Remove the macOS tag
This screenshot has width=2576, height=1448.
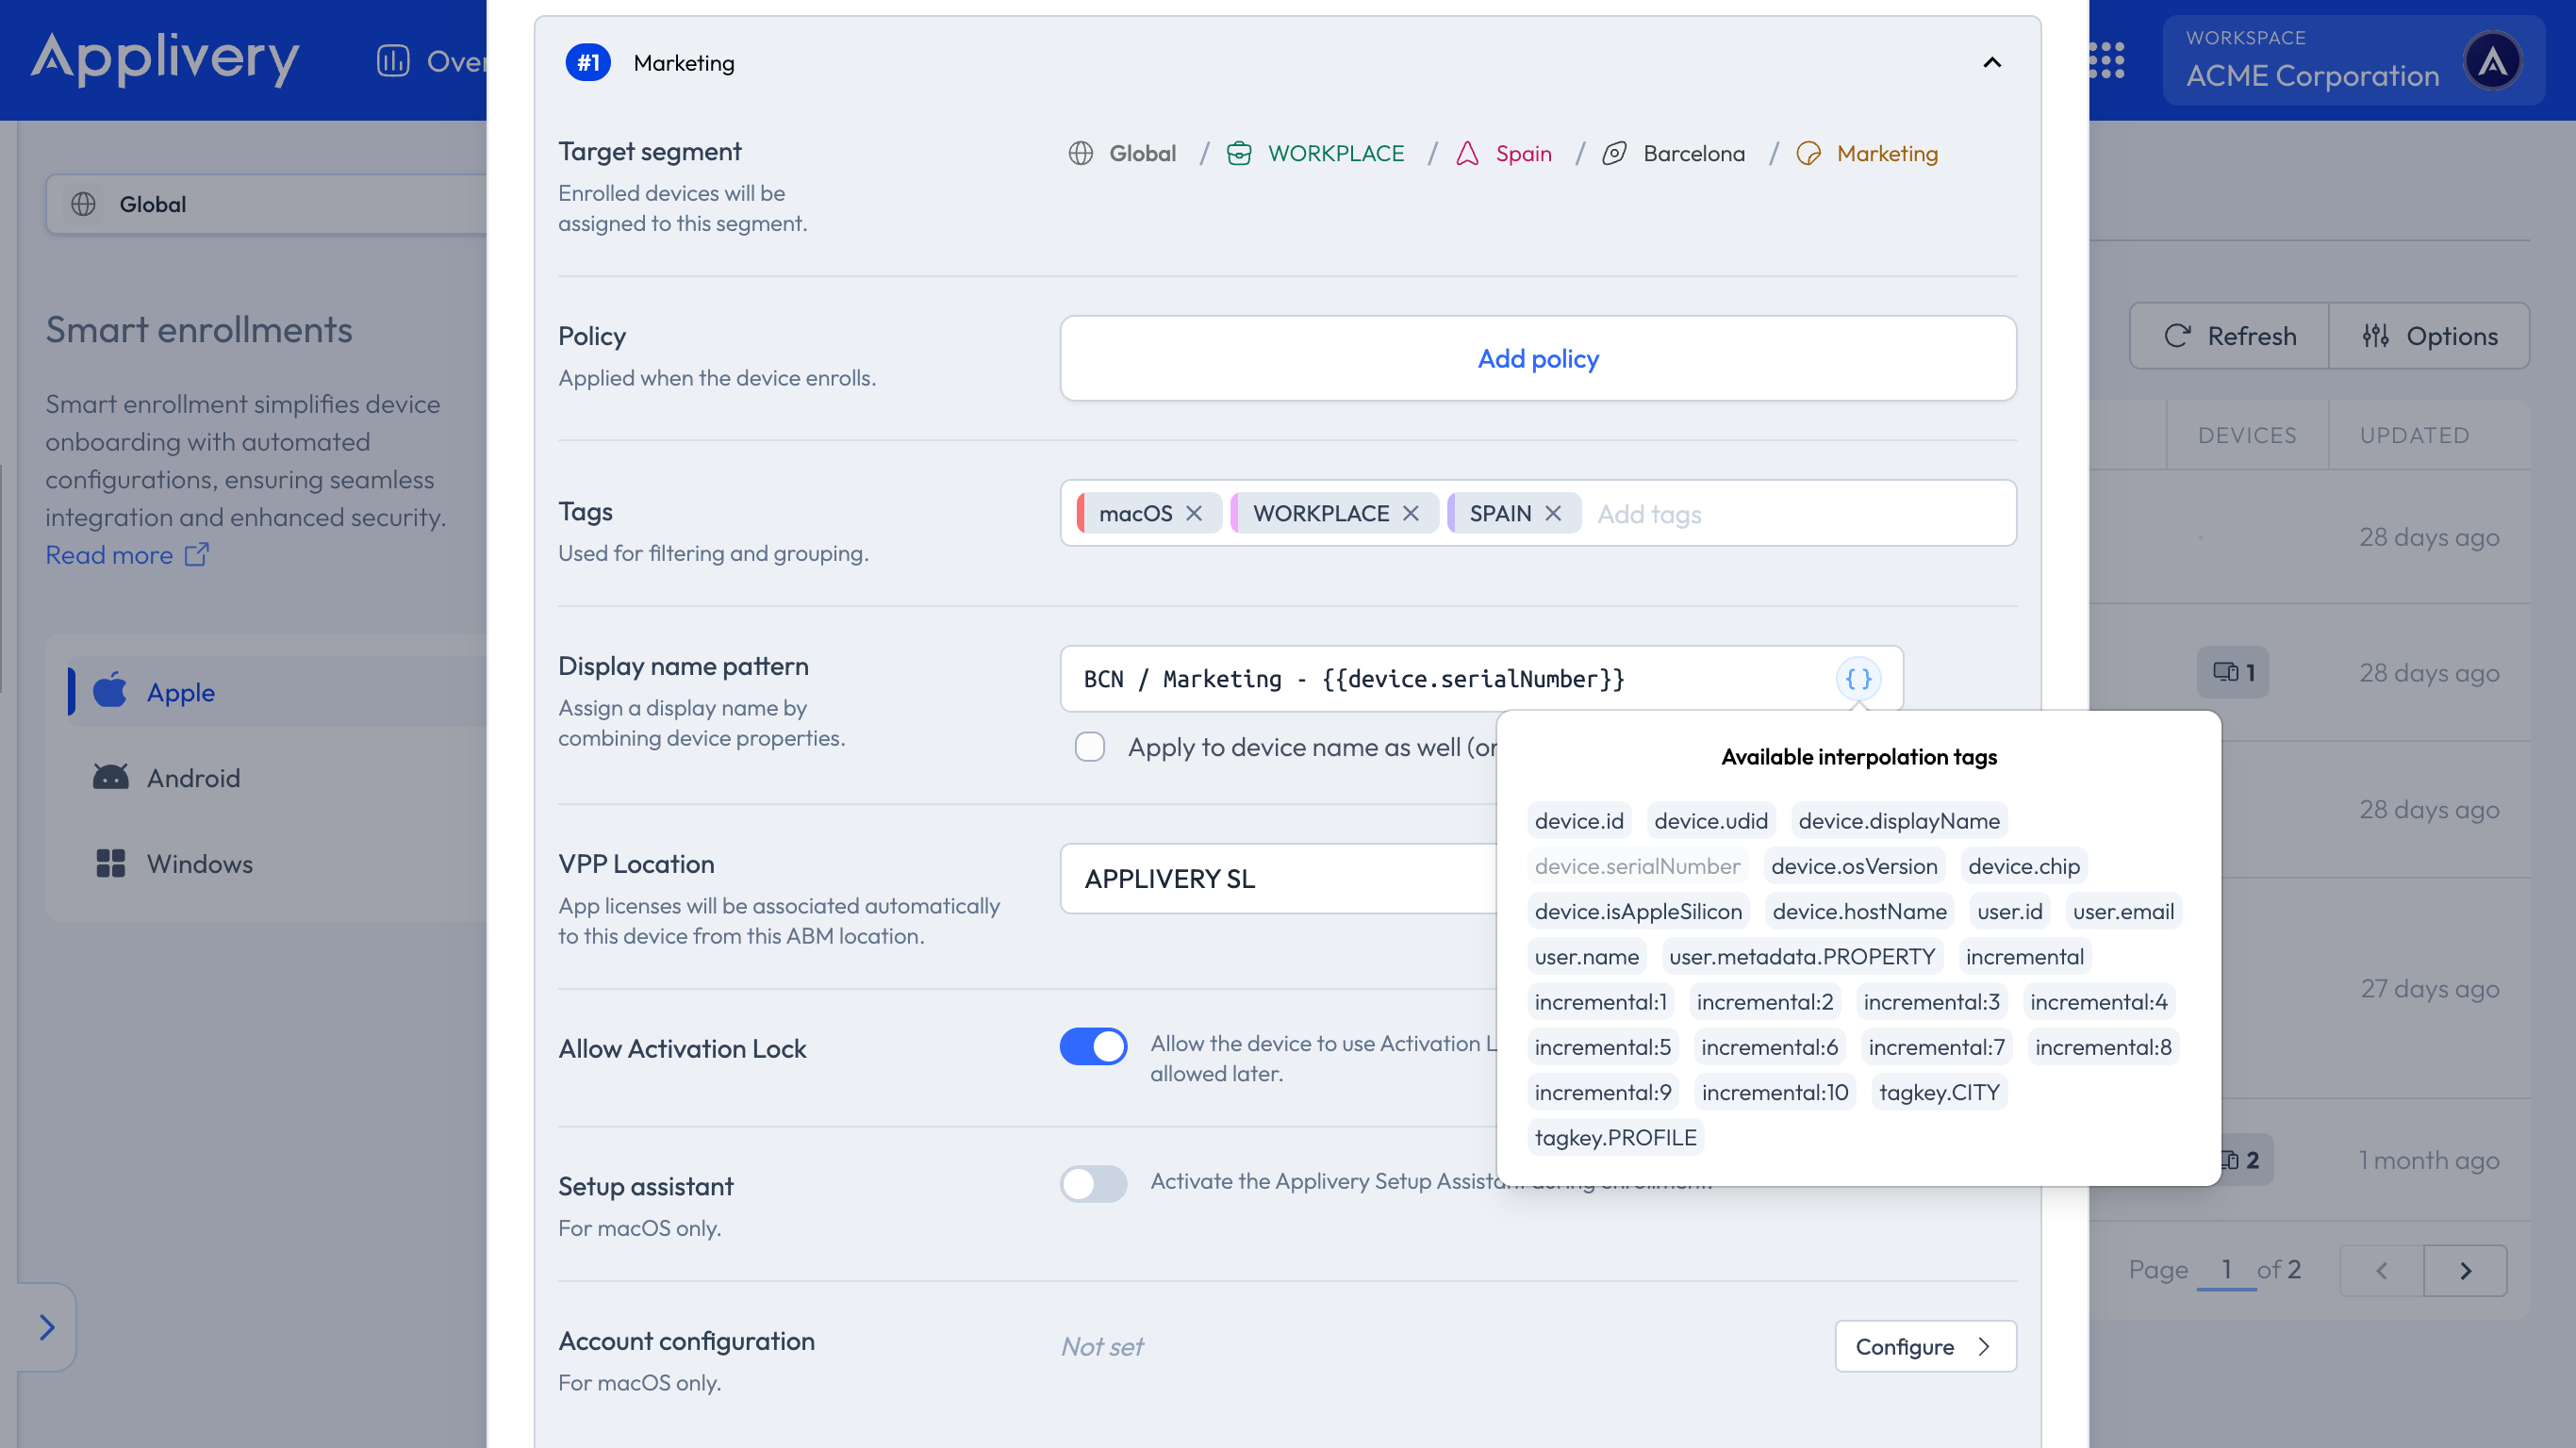(x=1194, y=513)
